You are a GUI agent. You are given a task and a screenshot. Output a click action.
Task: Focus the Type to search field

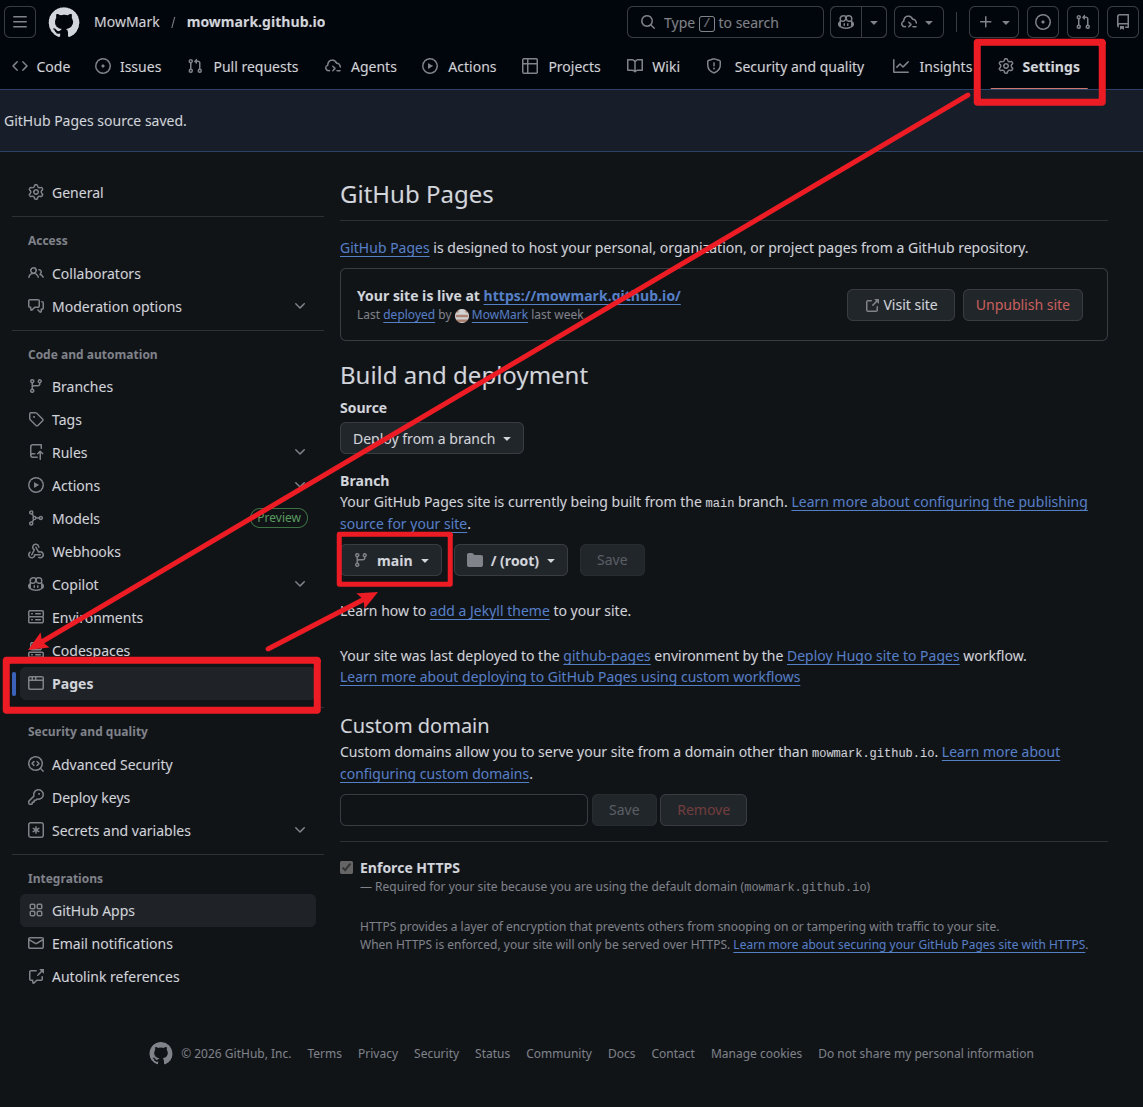[725, 22]
